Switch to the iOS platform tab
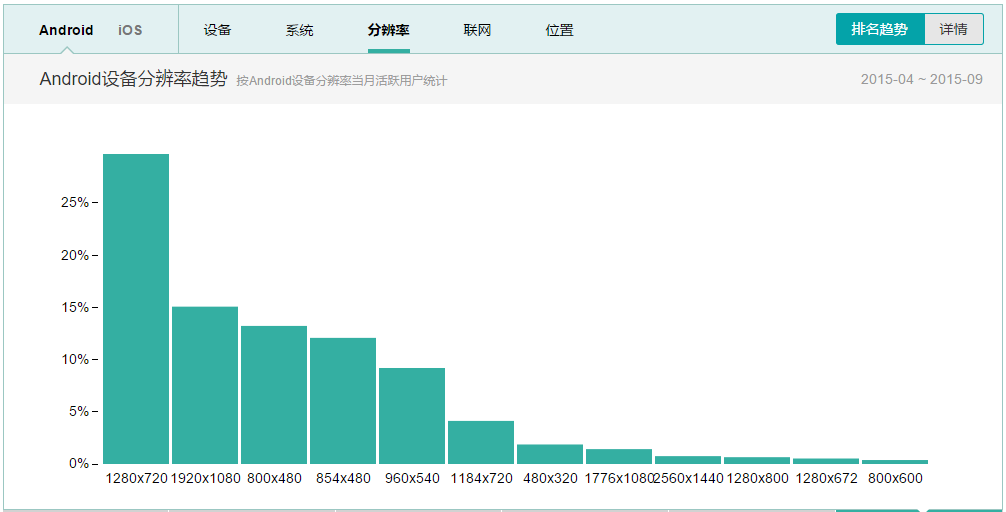Viewport: 1006px width, 512px height. coord(130,30)
